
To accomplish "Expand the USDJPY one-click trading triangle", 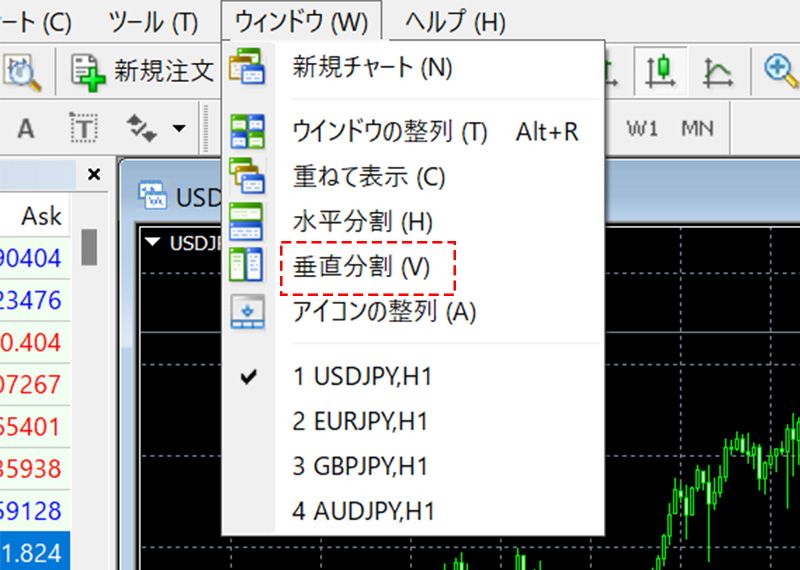I will click(x=153, y=242).
